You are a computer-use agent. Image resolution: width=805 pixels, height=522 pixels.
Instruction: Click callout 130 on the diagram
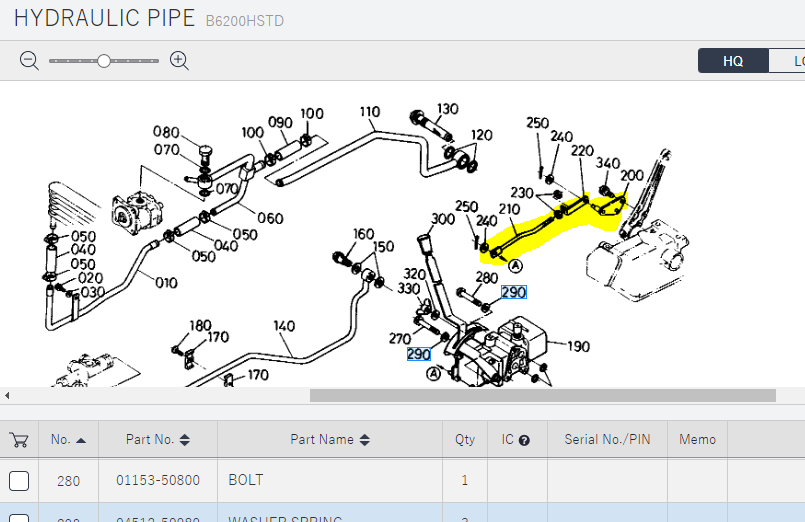[447, 109]
